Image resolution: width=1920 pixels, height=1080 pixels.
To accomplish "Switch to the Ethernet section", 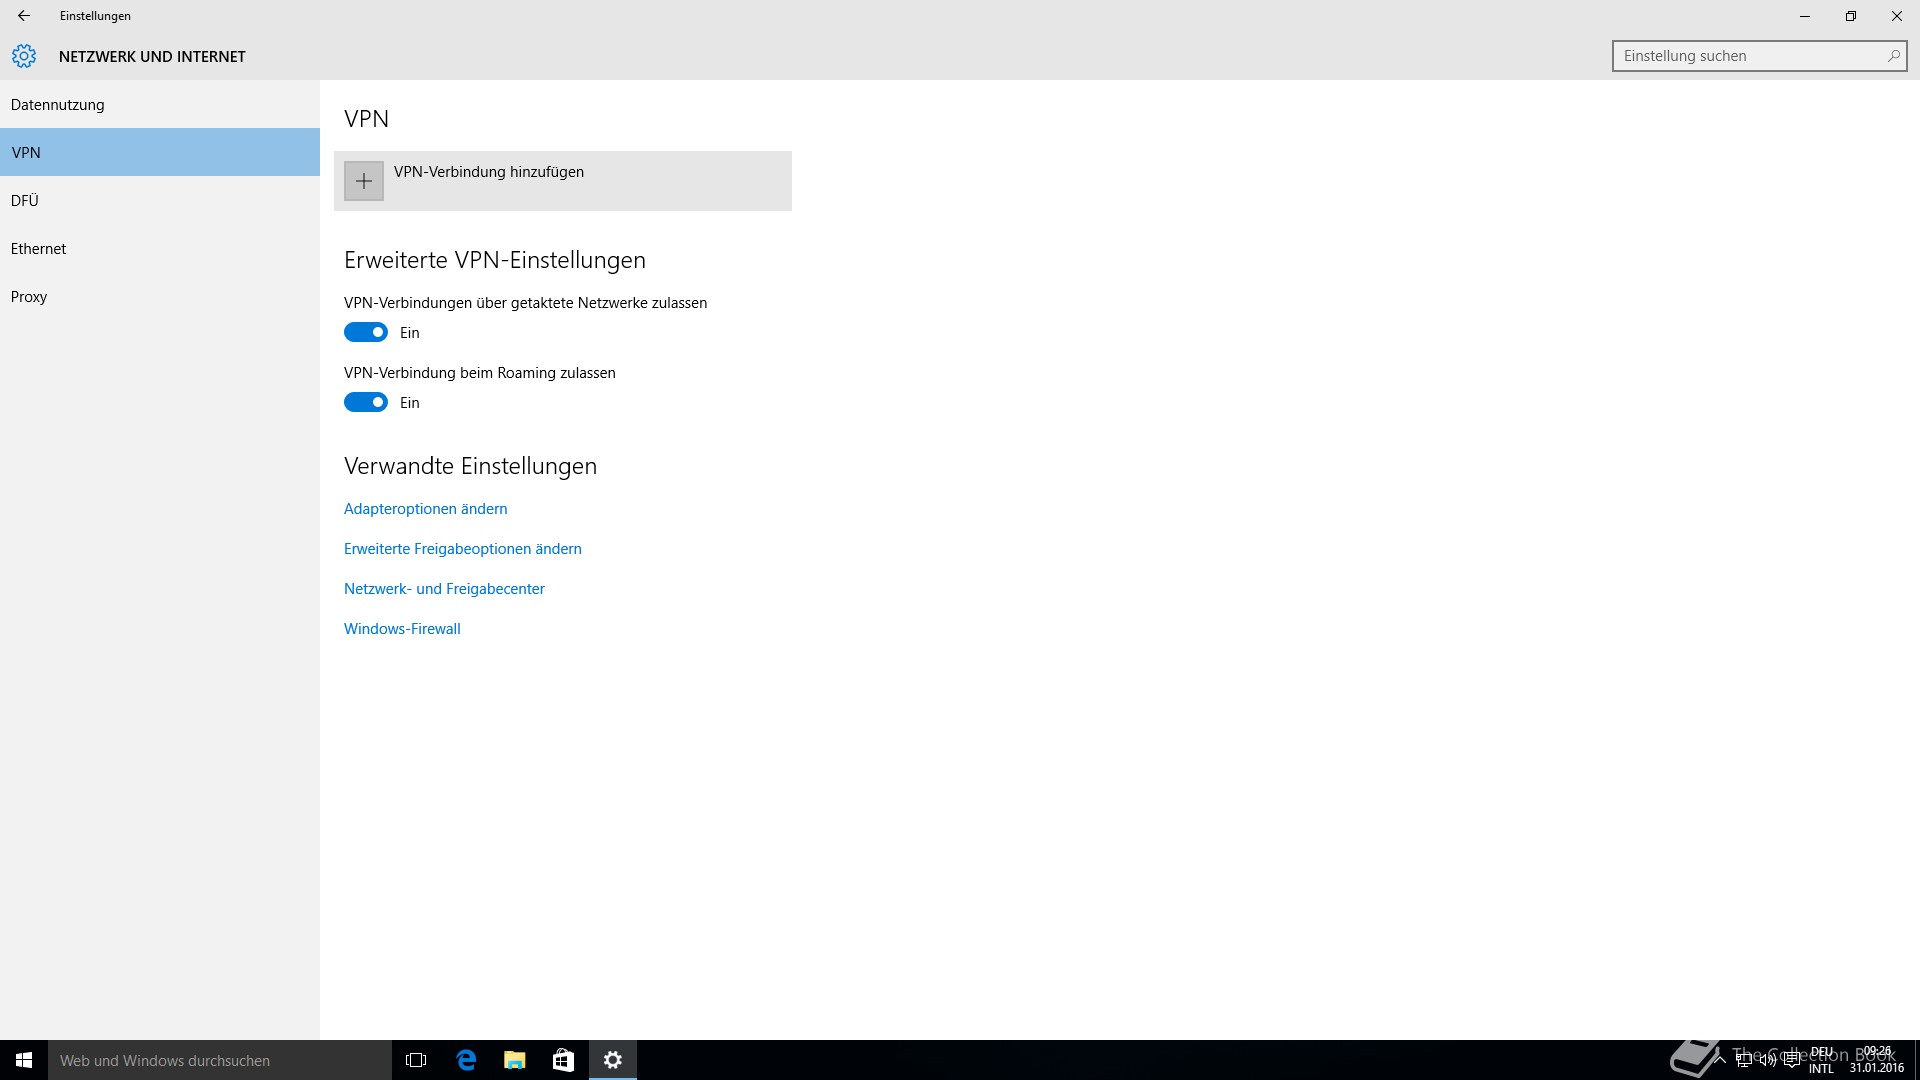I will pyautogui.click(x=39, y=249).
